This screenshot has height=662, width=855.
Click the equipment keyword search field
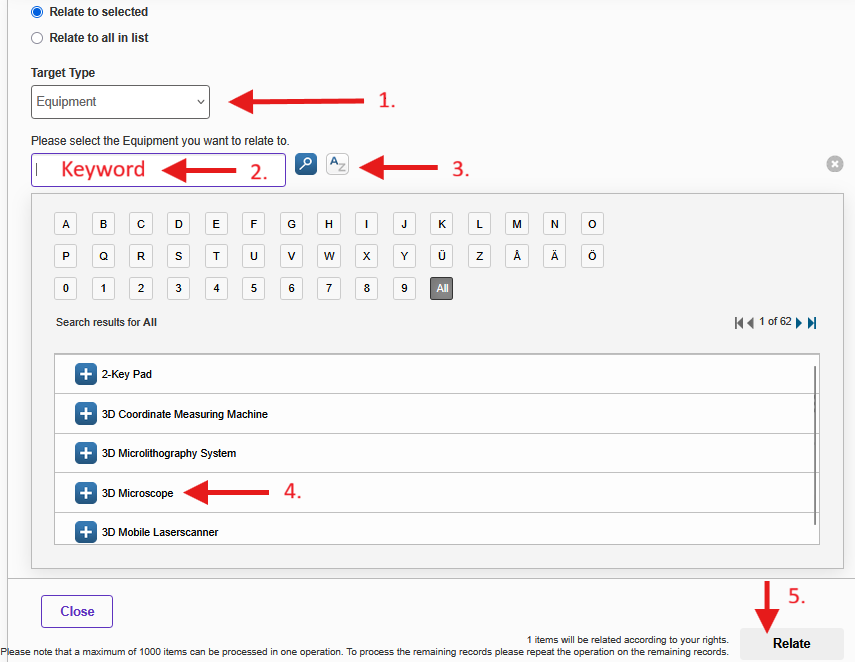[158, 170]
